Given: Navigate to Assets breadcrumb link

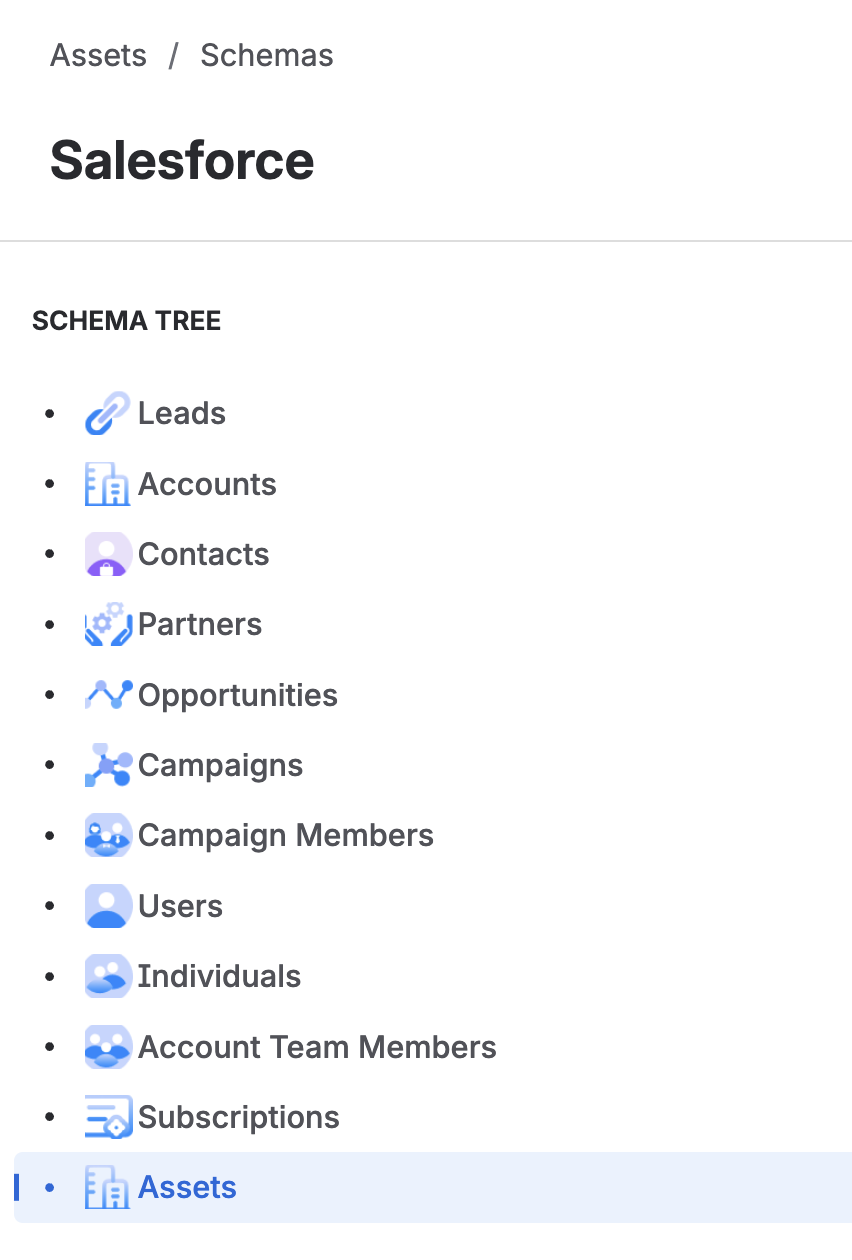Looking at the screenshot, I should pos(98,55).
